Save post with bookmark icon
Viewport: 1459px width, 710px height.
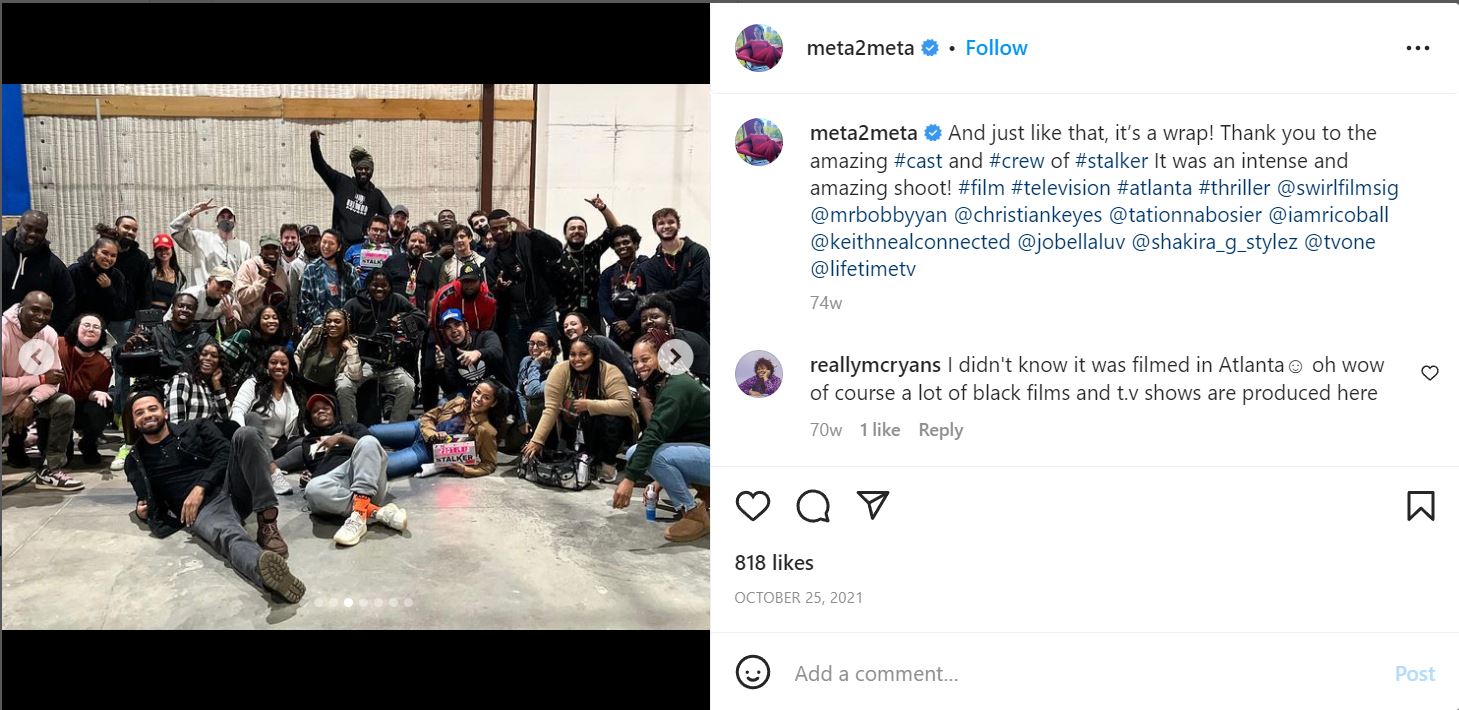click(1420, 506)
